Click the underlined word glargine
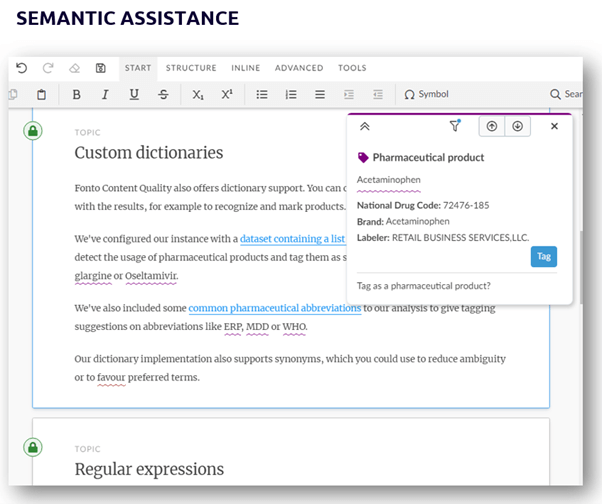This screenshot has height=504, width=602. 93,276
